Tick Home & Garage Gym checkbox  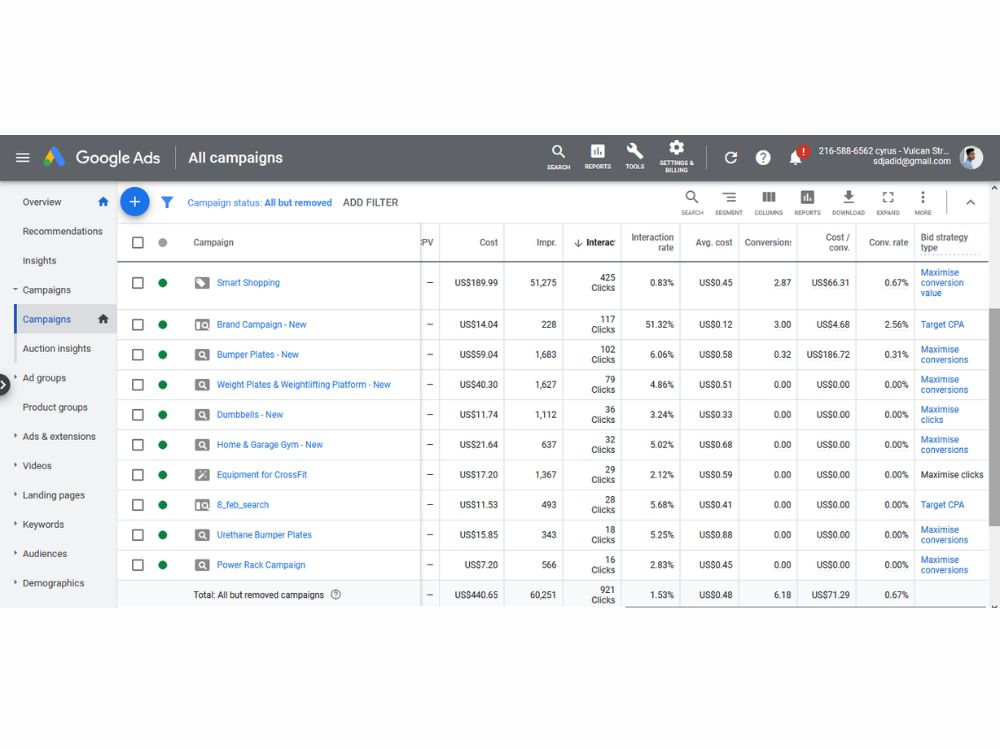[138, 445]
